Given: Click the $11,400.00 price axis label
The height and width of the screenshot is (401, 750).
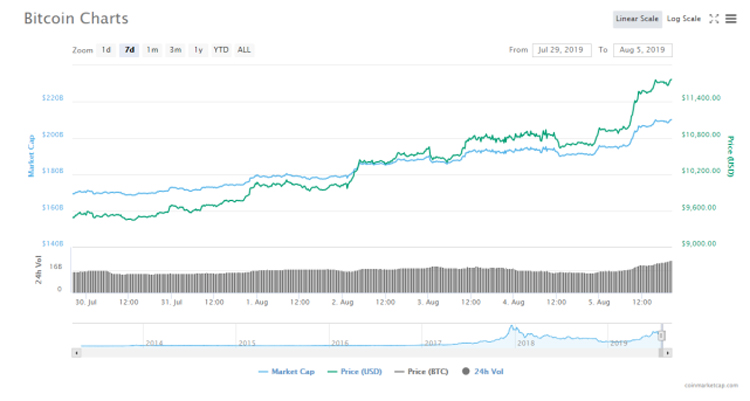Looking at the screenshot, I should 701,98.
